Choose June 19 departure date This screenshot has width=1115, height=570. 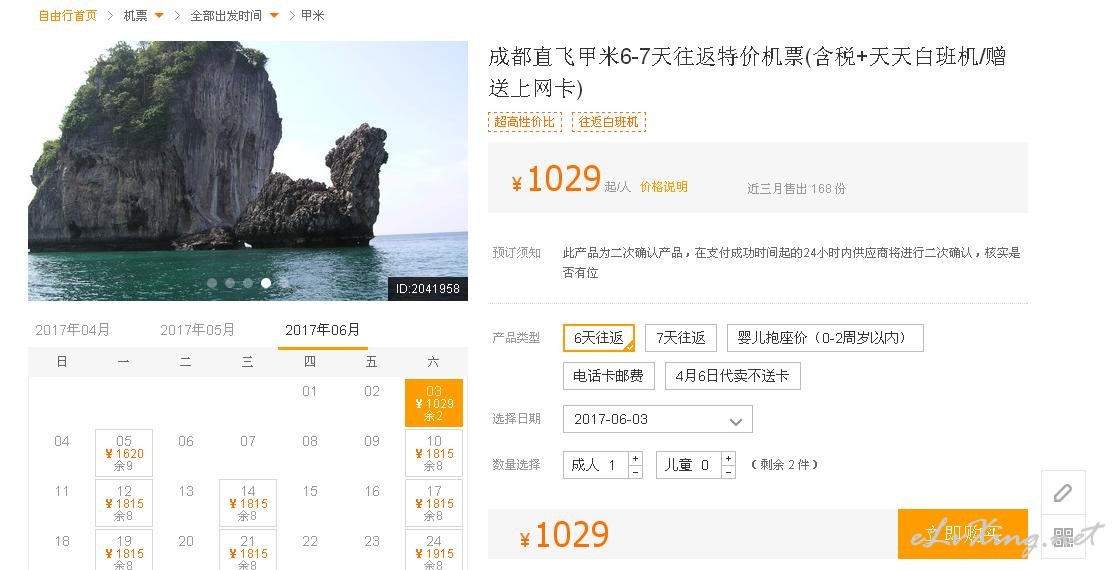pos(124,549)
